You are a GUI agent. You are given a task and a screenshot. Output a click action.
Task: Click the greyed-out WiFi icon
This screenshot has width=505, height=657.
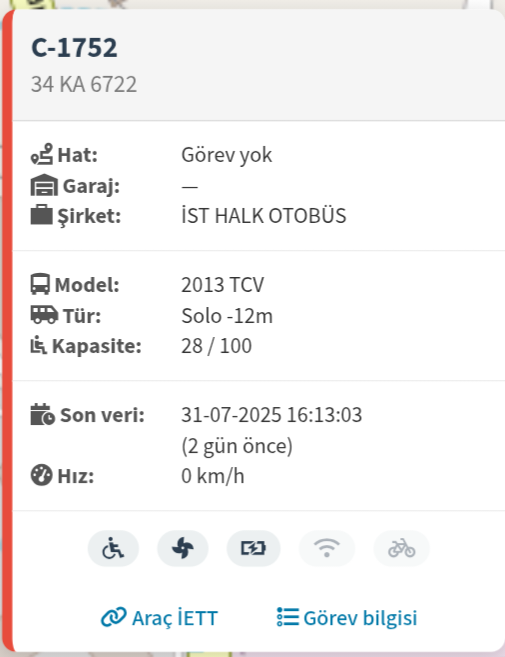pyautogui.click(x=327, y=548)
